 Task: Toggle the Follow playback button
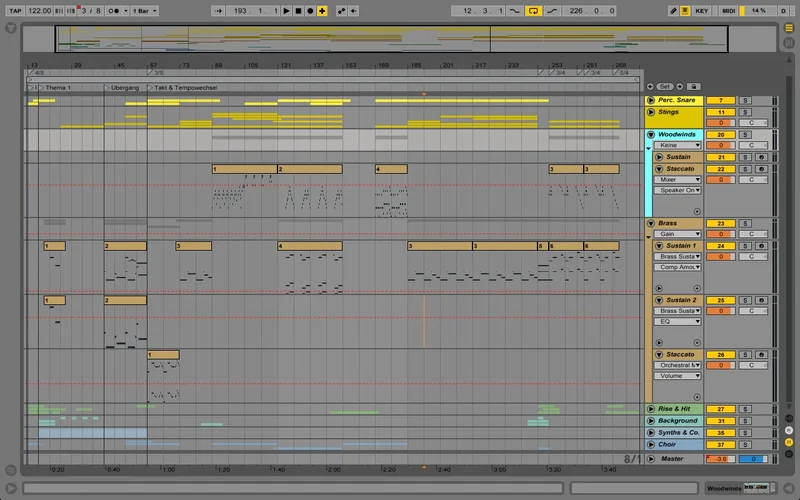[218, 11]
